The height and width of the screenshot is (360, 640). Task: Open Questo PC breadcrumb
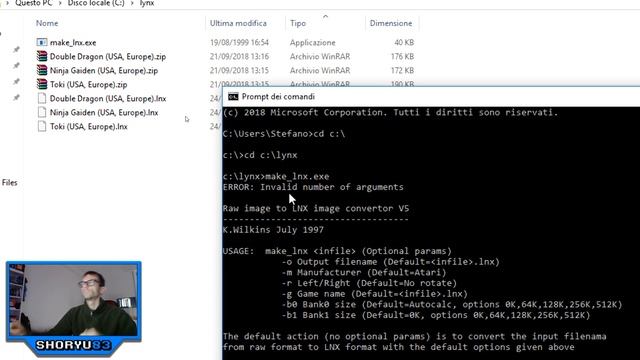click(33, 3)
